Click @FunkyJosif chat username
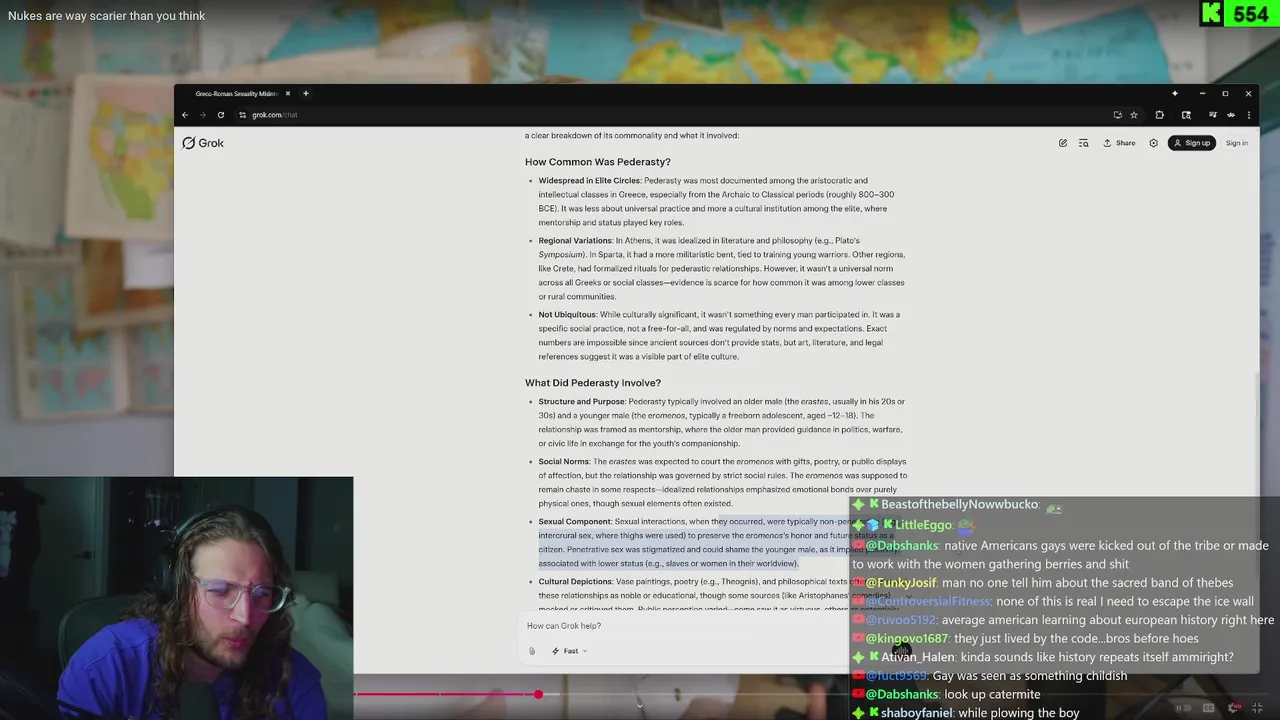Image resolution: width=1280 pixels, height=720 pixels. [901, 583]
